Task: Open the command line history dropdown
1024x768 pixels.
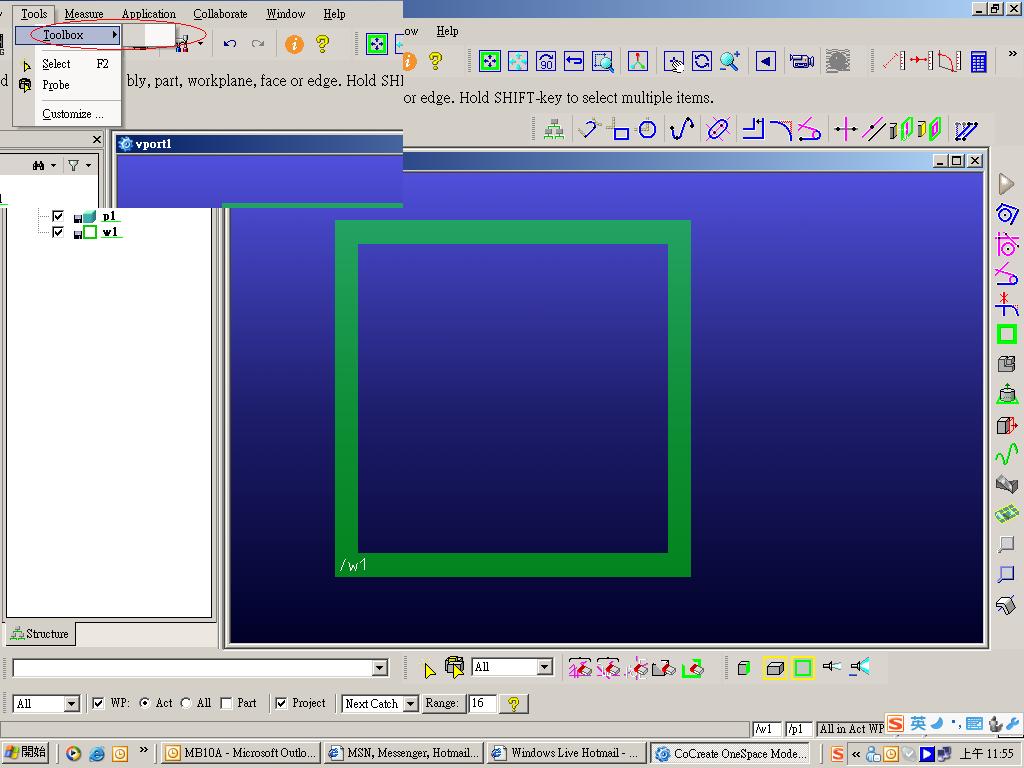Action: pyautogui.click(x=379, y=668)
